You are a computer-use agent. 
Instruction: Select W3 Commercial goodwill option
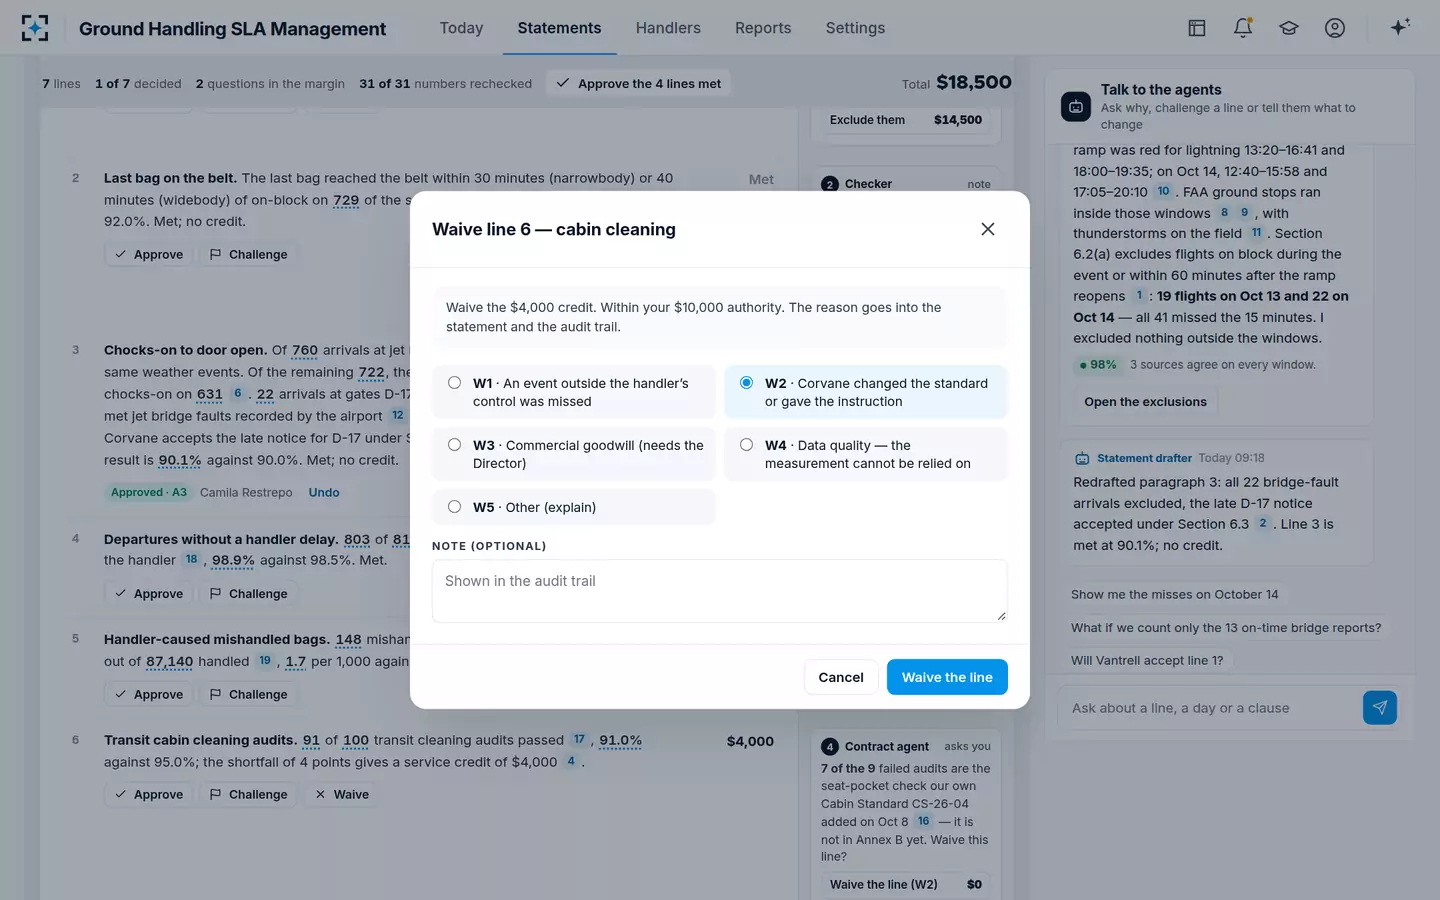pyautogui.click(x=574, y=454)
